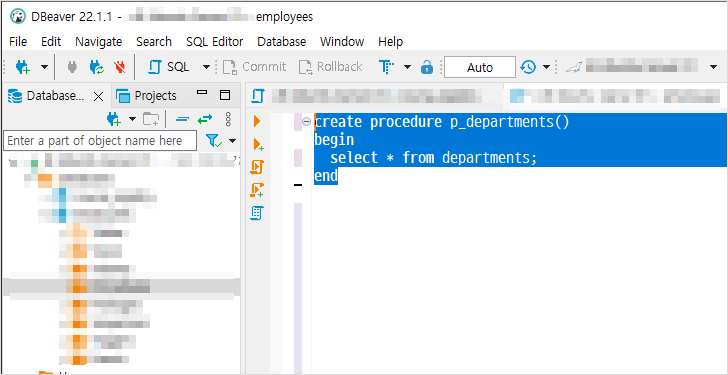Image resolution: width=728 pixels, height=375 pixels.
Task: Open the Search menu
Action: pos(154,42)
